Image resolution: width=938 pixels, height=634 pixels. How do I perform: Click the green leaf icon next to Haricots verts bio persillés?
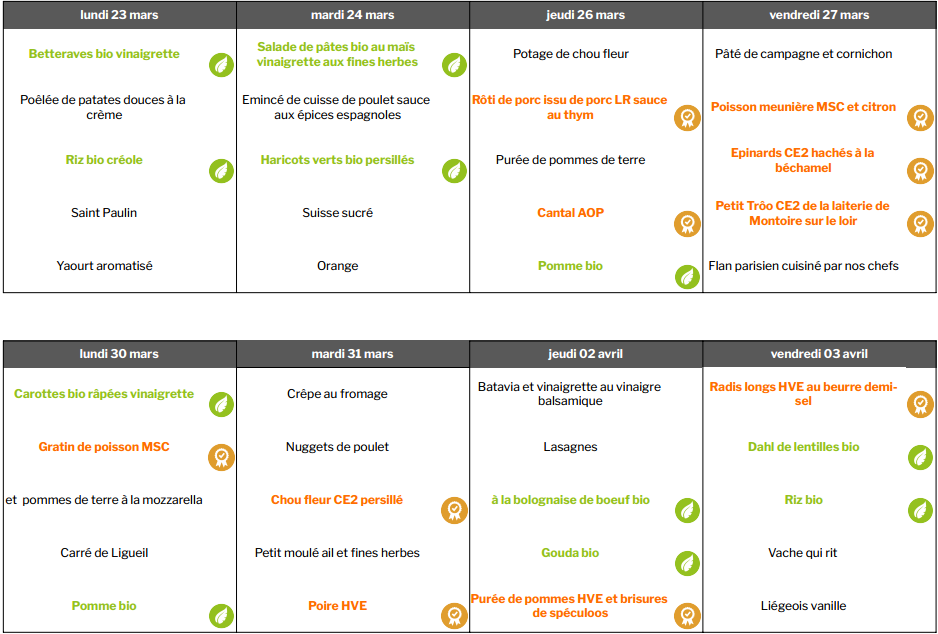click(x=454, y=171)
